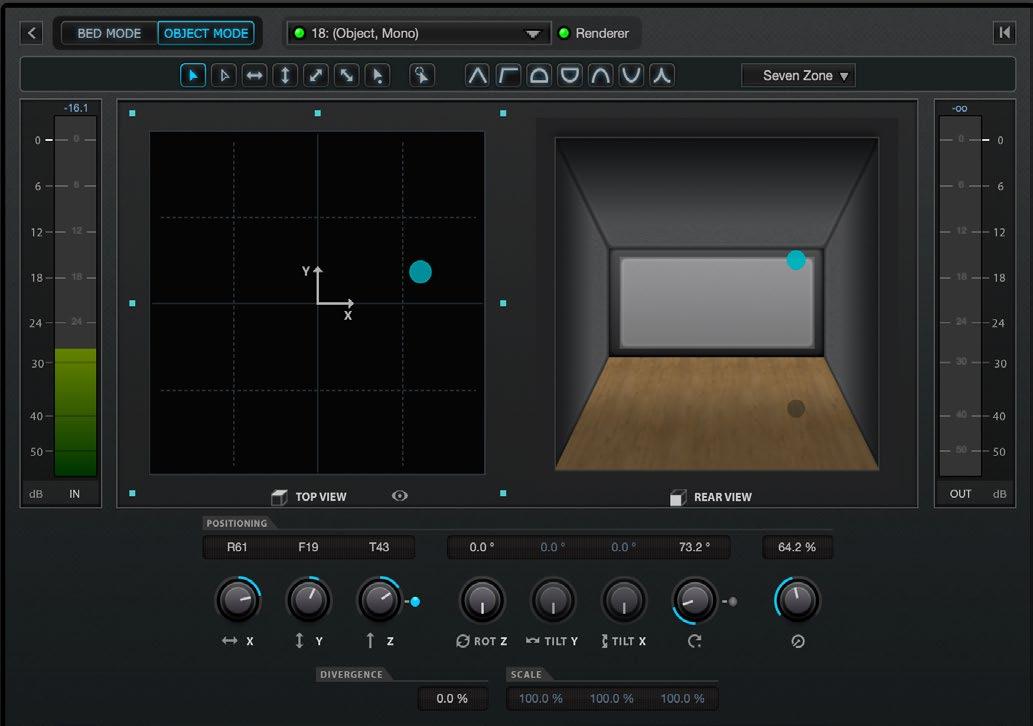The height and width of the screenshot is (726, 1033).
Task: Click the REAR VIEW label
Action: [x=723, y=497]
